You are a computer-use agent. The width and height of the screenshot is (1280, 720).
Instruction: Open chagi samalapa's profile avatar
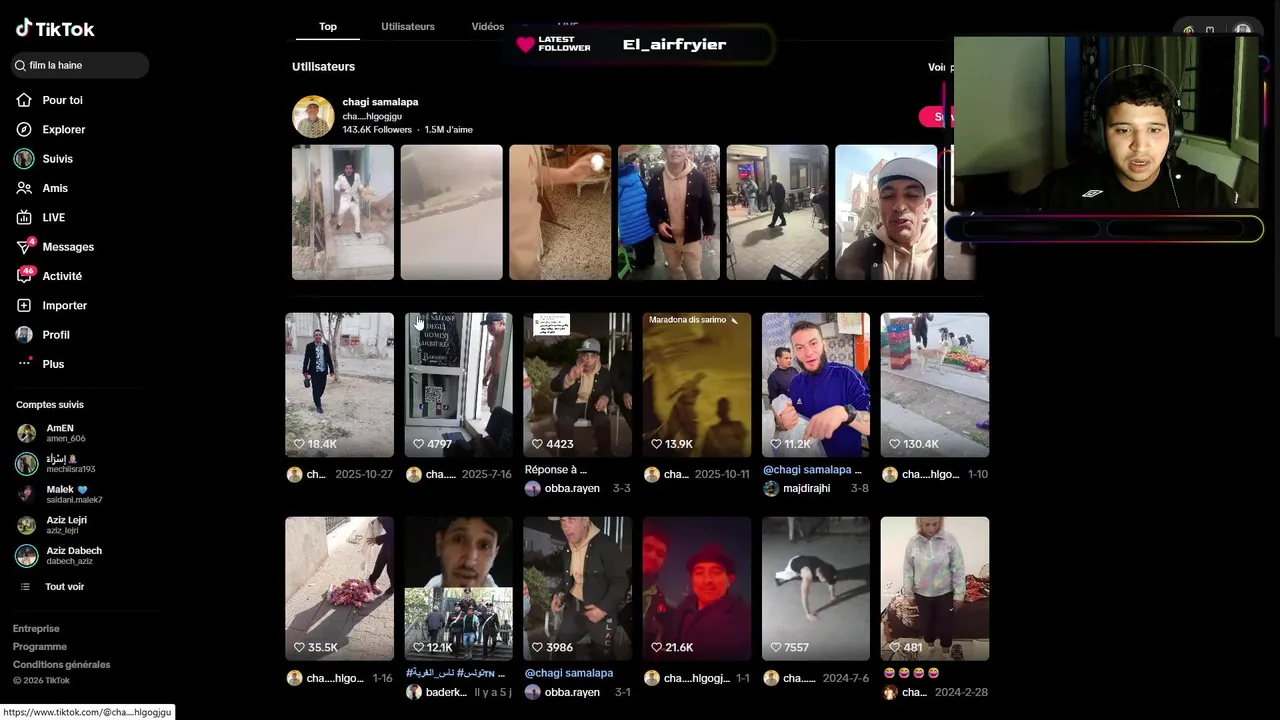pos(313,116)
